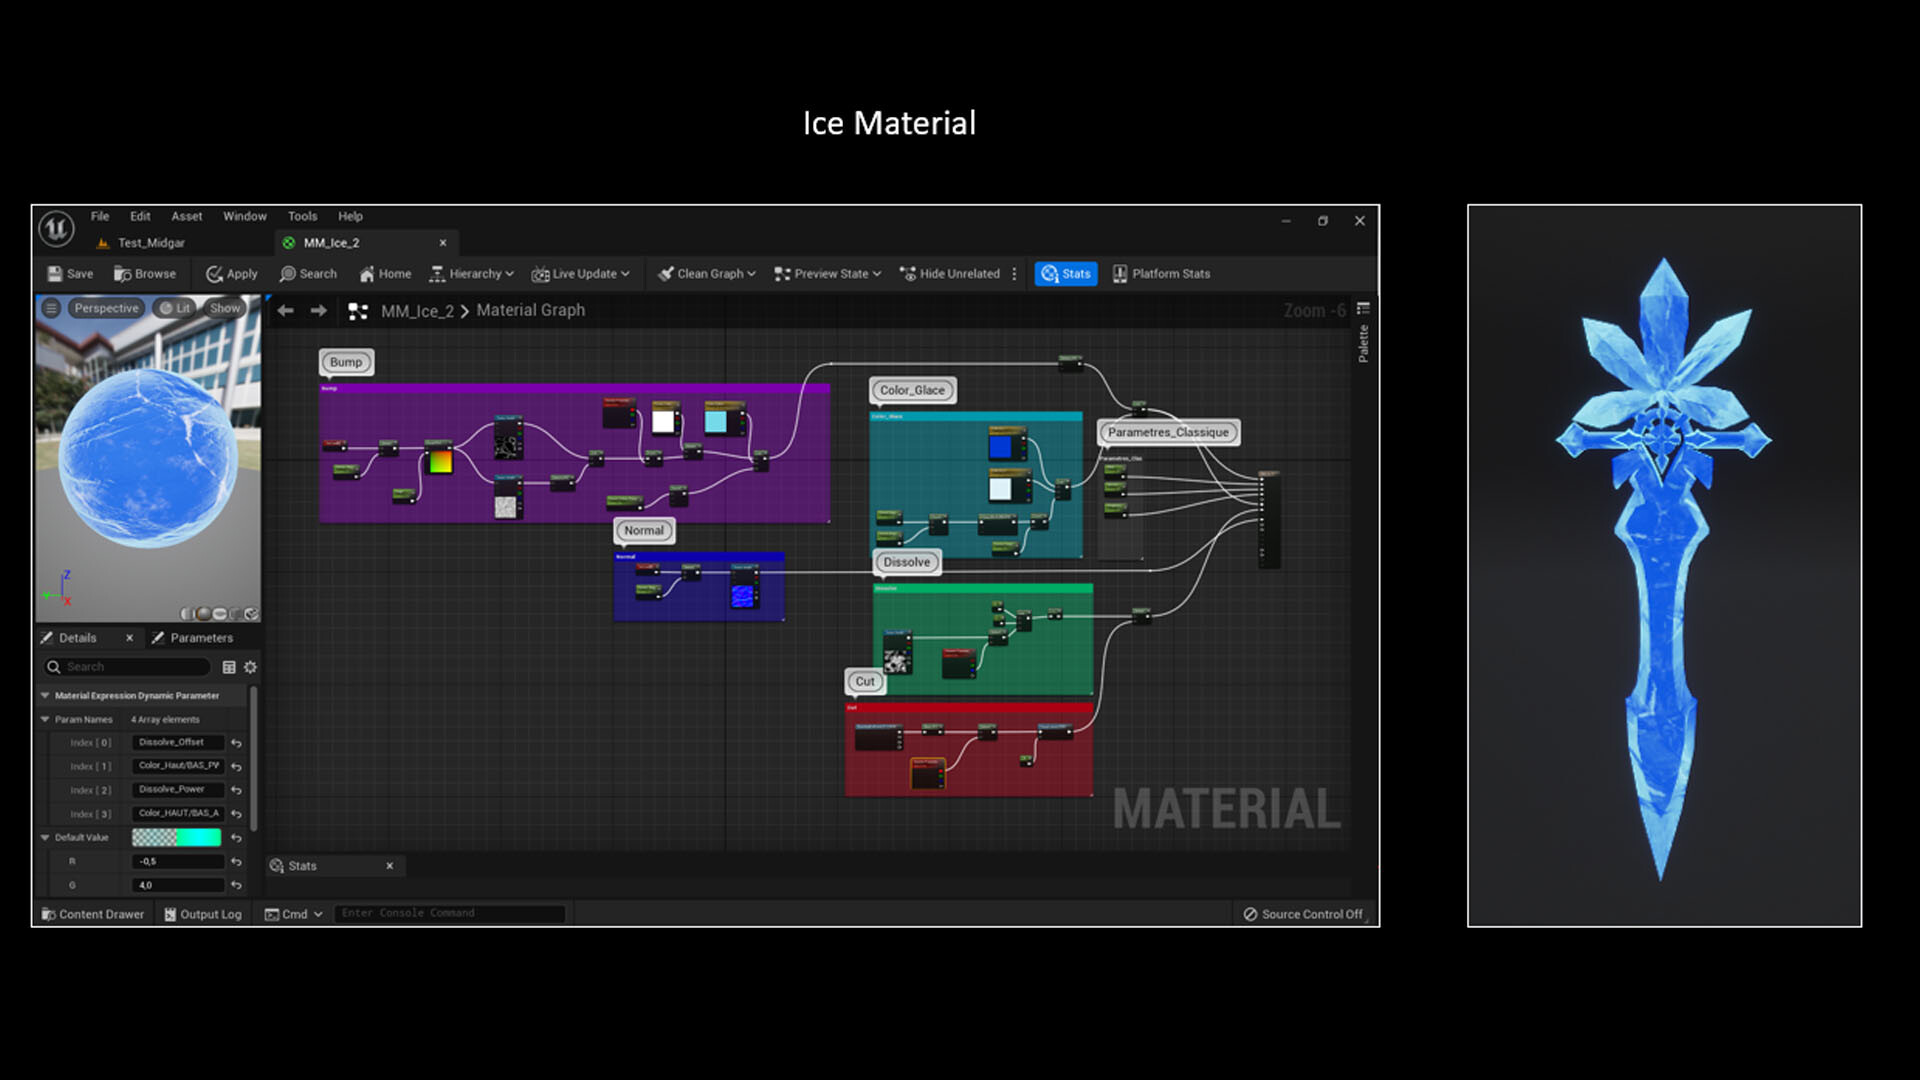Open Default Value color swatch

click(x=176, y=838)
